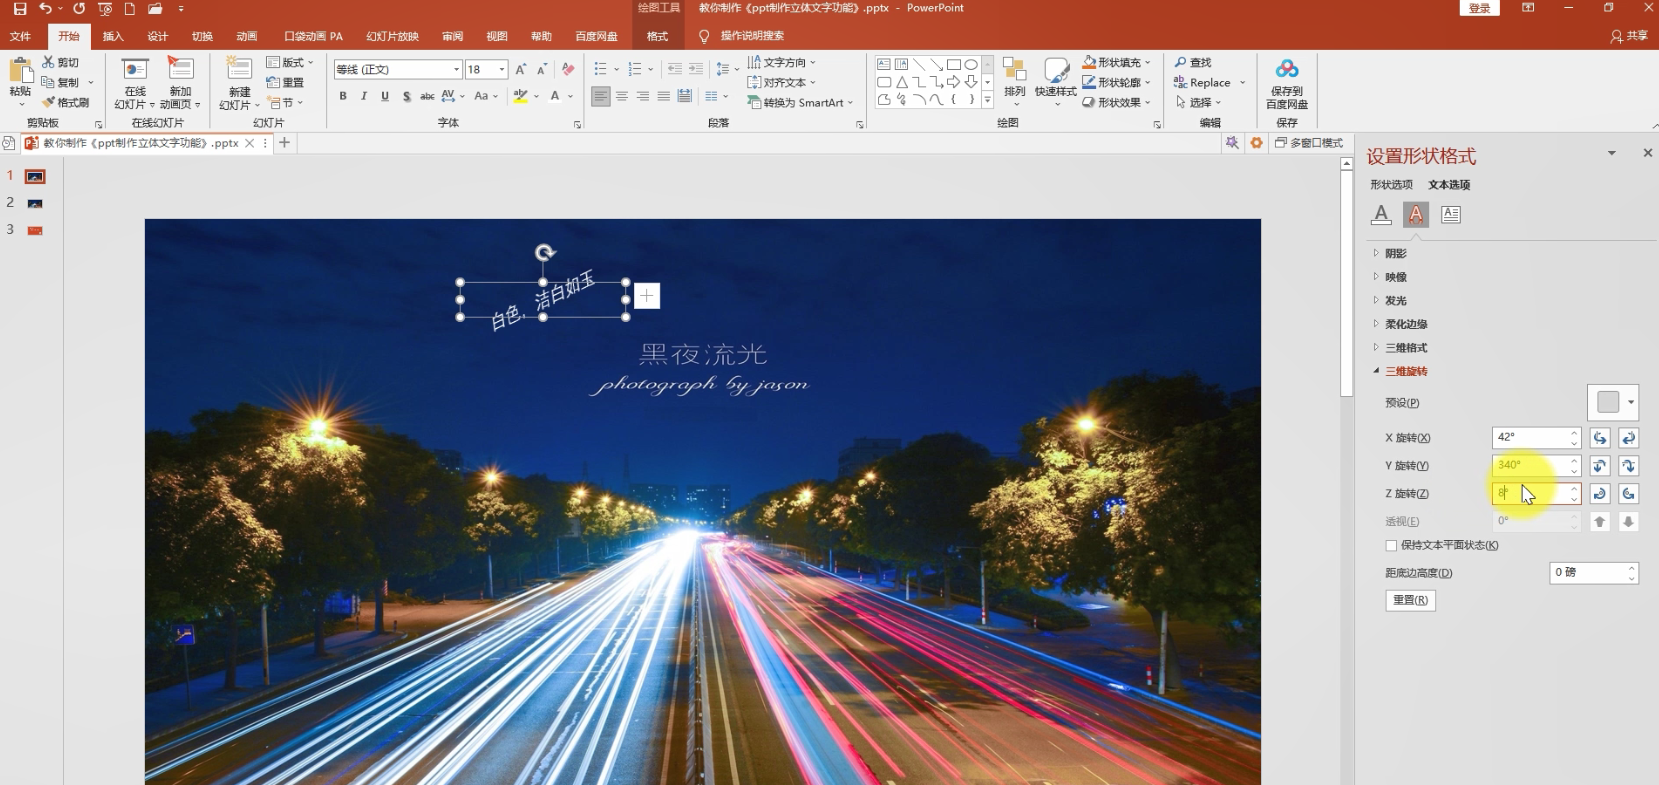Click the Find (查找) magnifier icon
1659x785 pixels.
(1181, 62)
